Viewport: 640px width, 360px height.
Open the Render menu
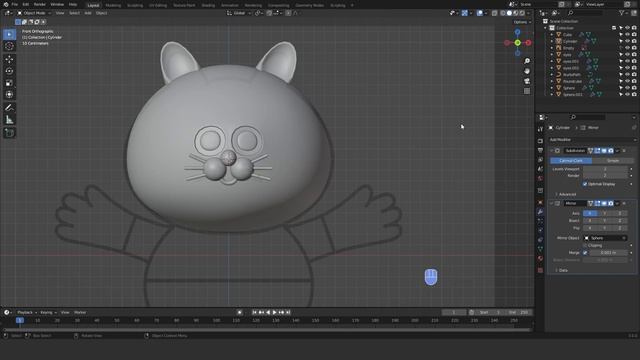point(40,4)
